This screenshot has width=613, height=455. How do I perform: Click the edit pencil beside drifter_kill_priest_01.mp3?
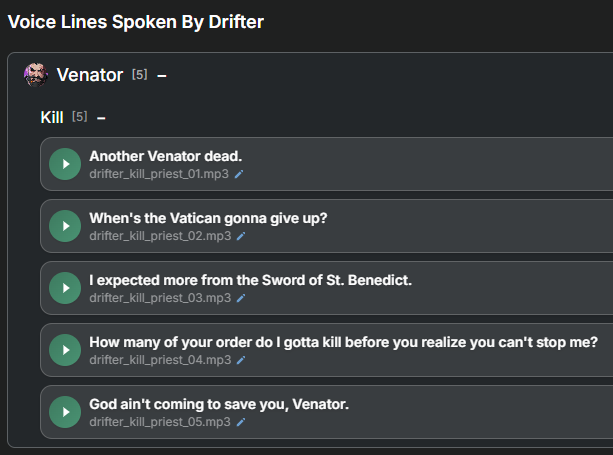240,174
